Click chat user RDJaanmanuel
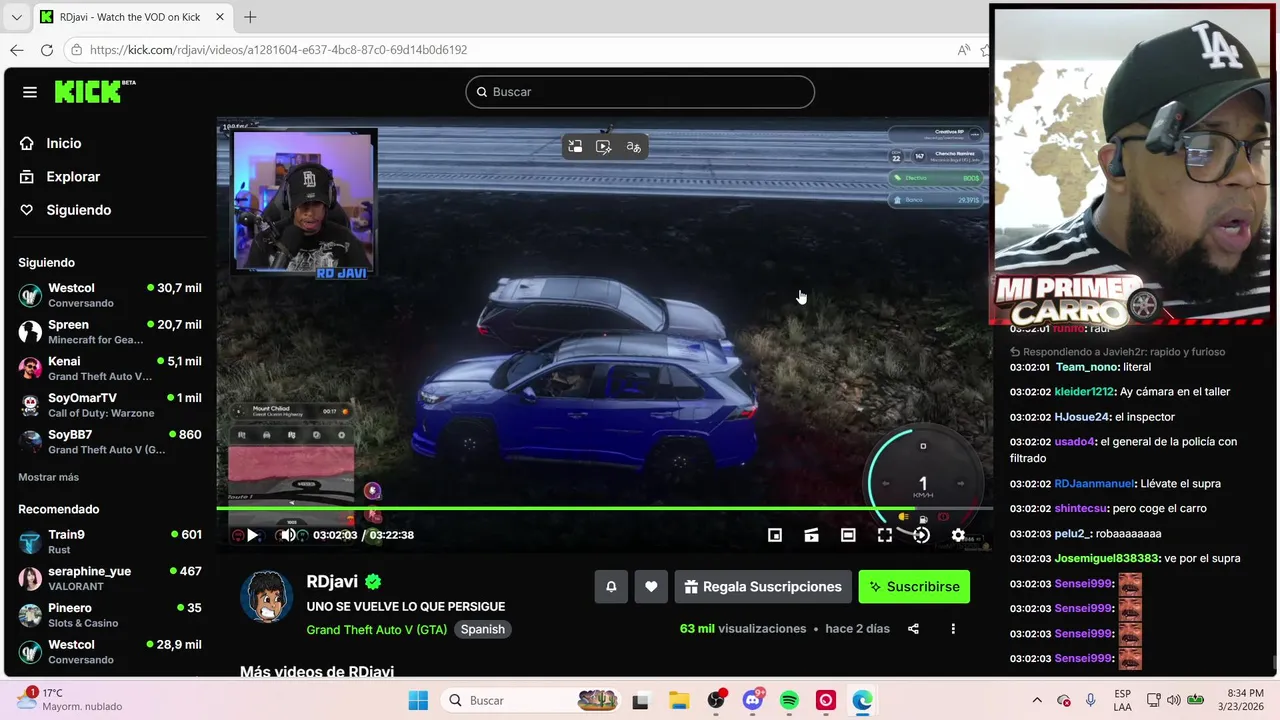The image size is (1280, 720). point(1095,484)
